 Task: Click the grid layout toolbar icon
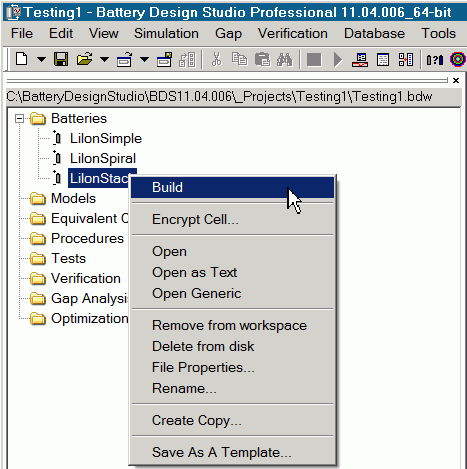coord(406,60)
